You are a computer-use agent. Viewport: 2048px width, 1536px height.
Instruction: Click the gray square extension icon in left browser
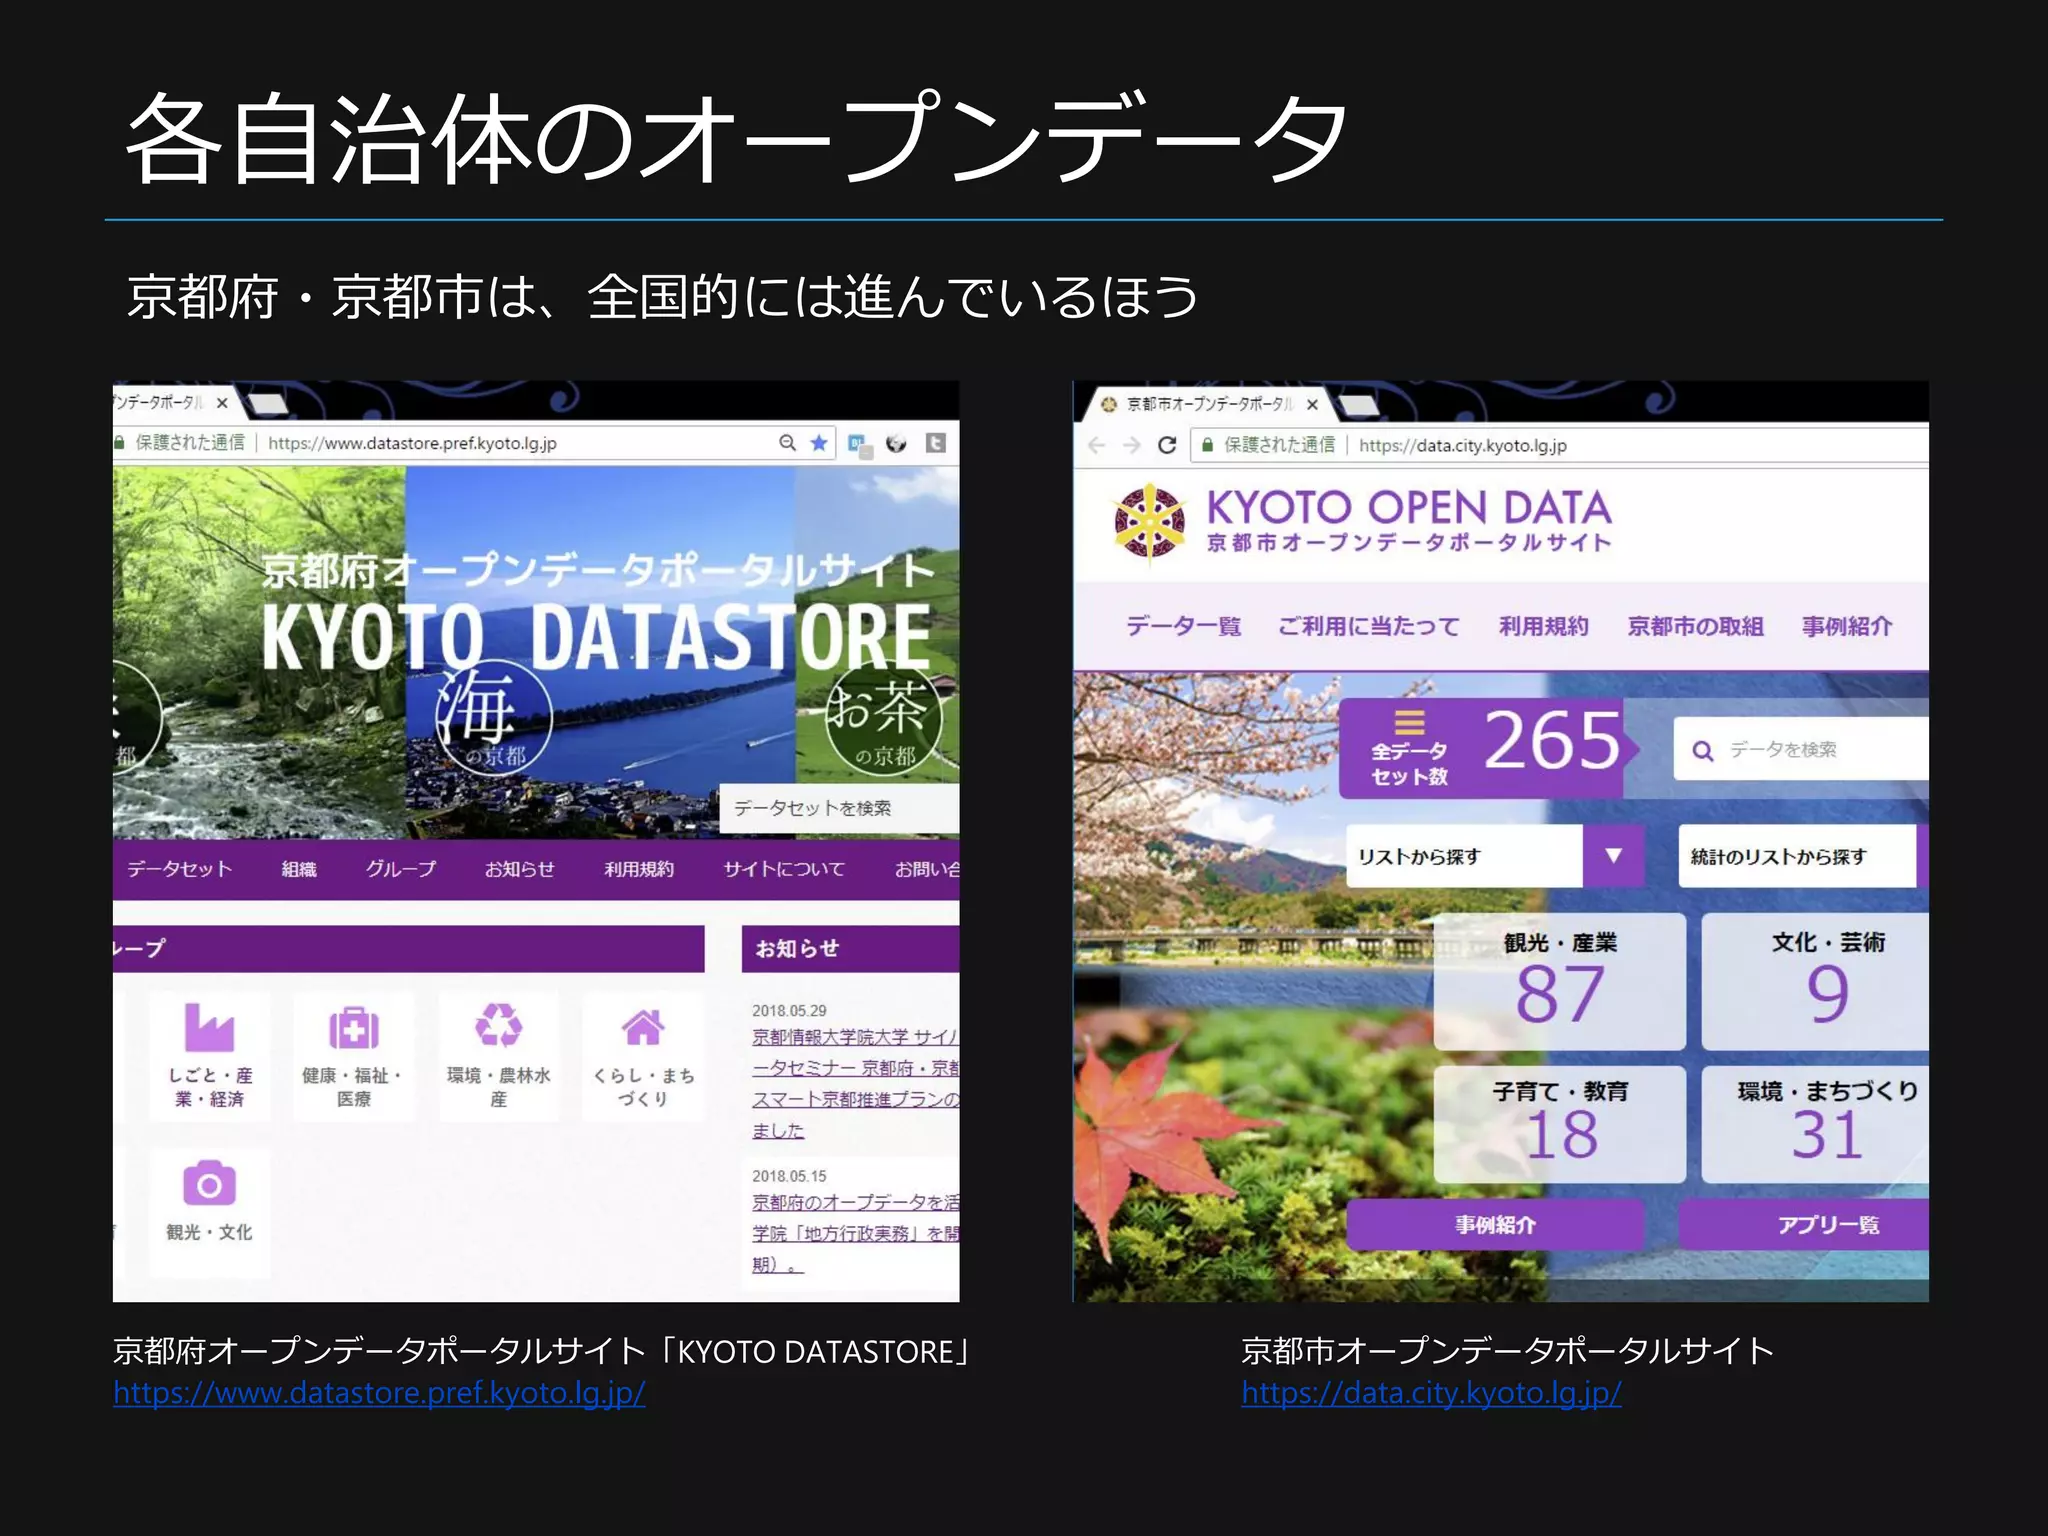coord(936,443)
